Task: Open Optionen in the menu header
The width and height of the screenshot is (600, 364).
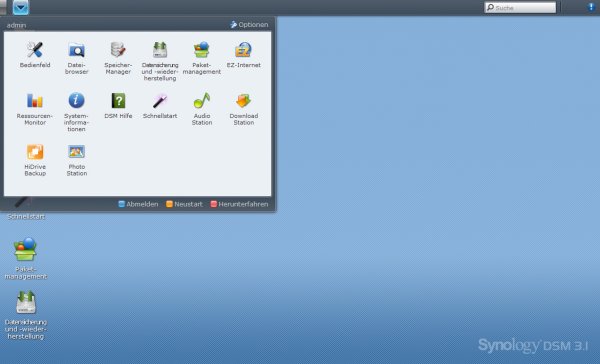Action: tap(249, 24)
